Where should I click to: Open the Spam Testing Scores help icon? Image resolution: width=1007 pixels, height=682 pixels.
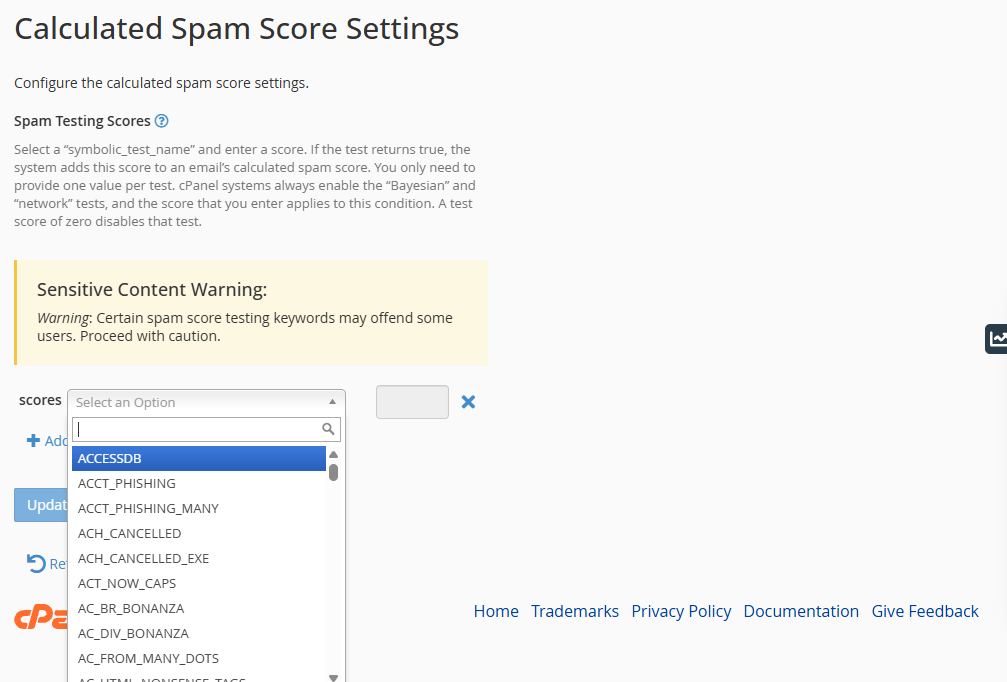(161, 121)
